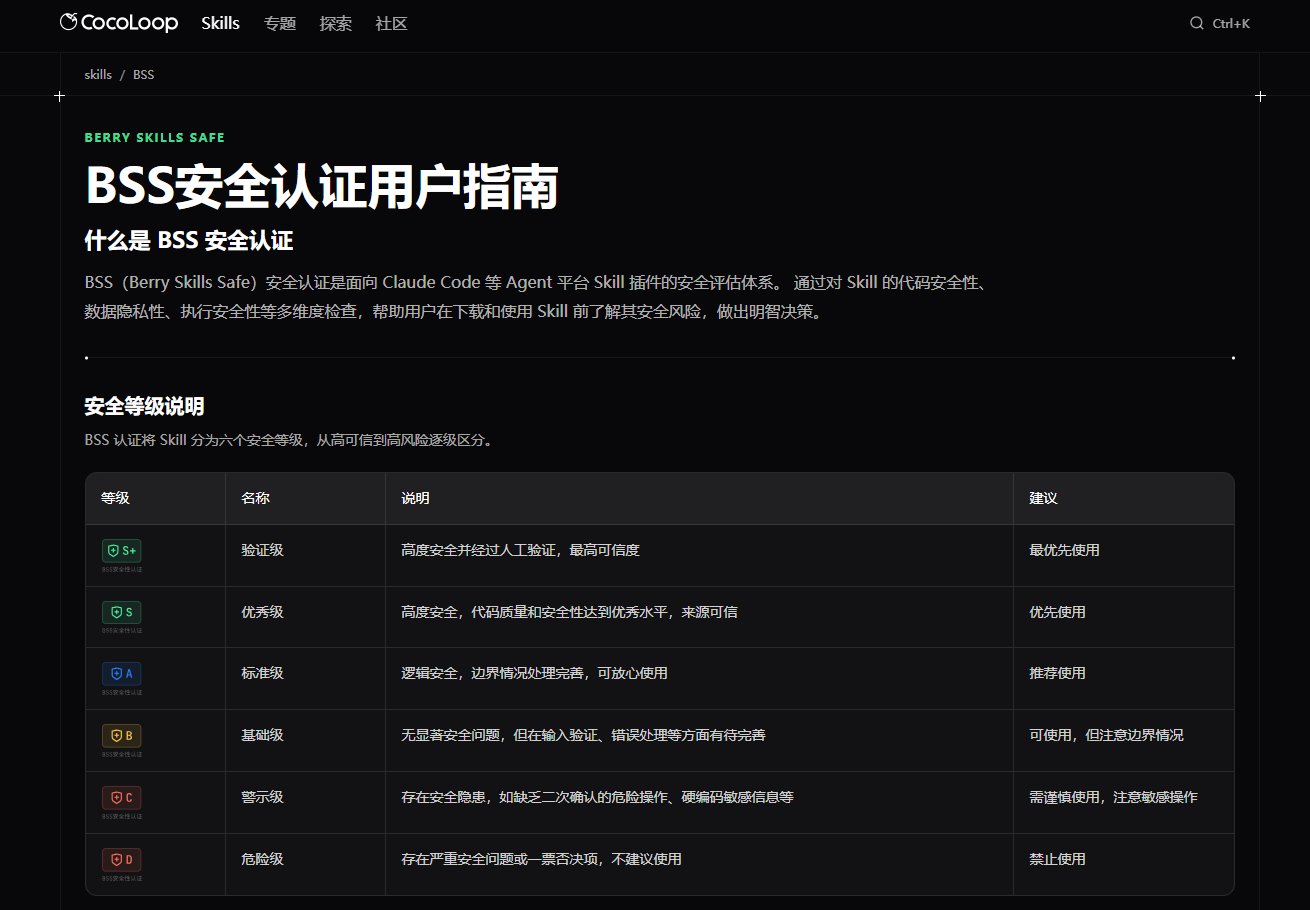The width and height of the screenshot is (1310, 910).
Task: Select the blue A 标准级 shield badge
Action: point(121,673)
